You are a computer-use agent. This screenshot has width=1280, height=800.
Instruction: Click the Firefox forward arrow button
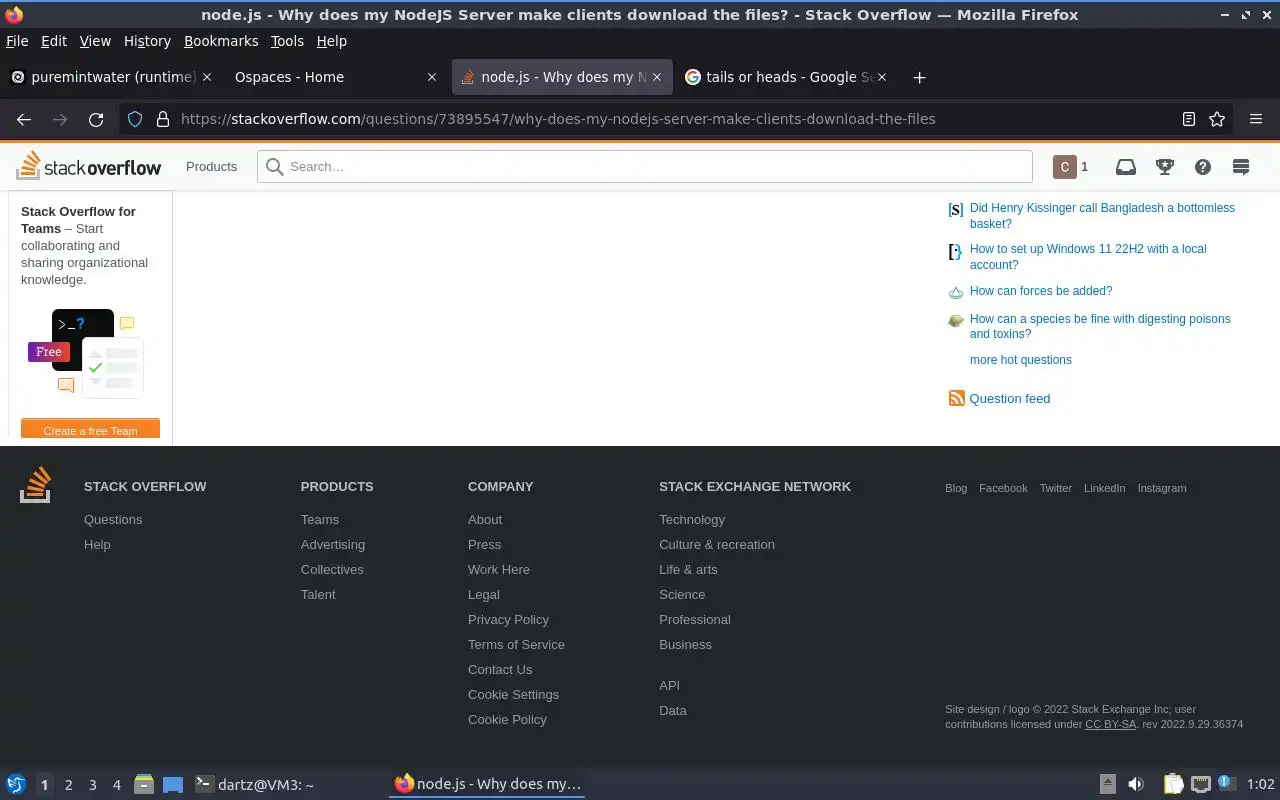tap(60, 119)
